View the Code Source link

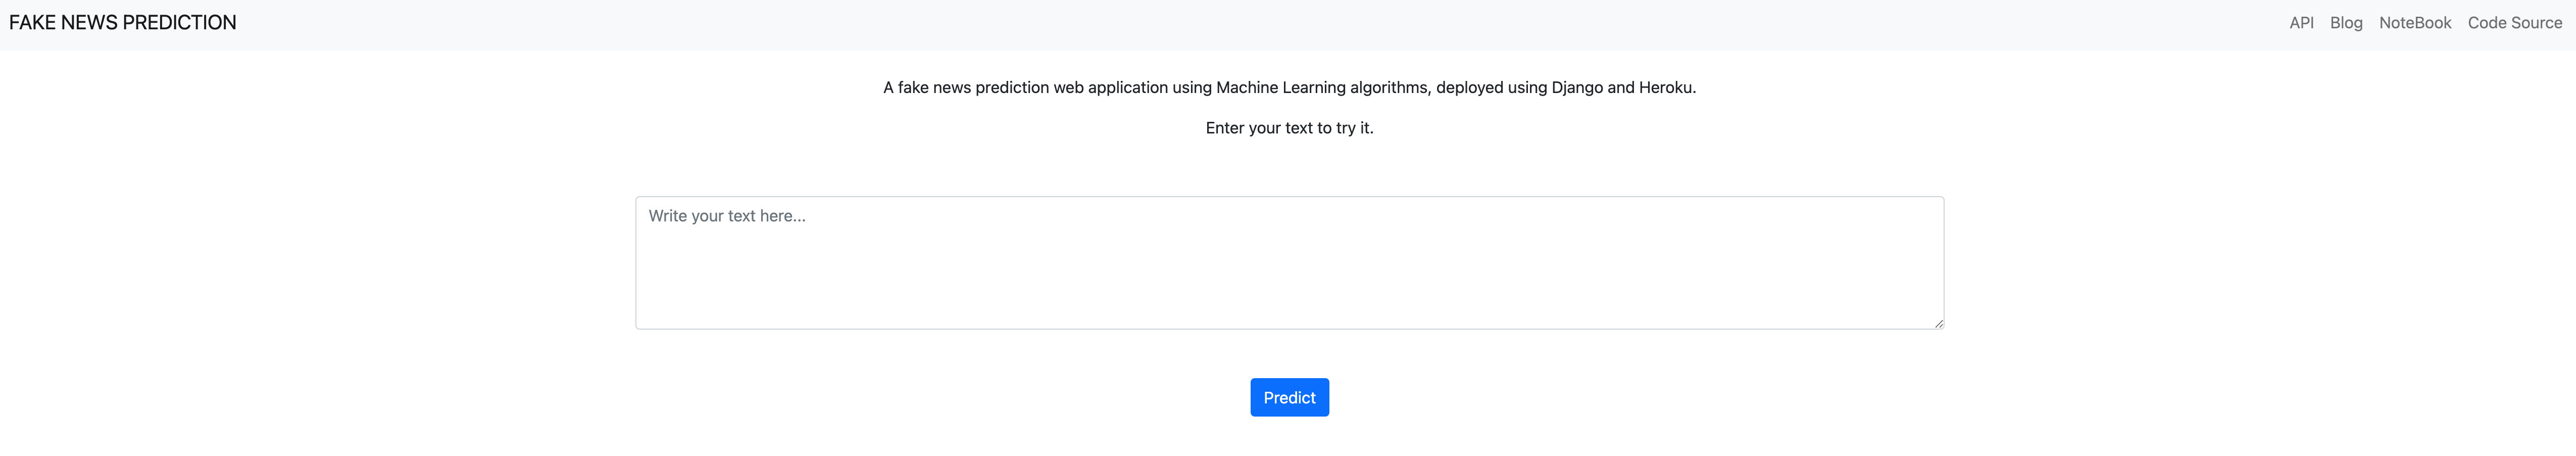coord(2514,23)
